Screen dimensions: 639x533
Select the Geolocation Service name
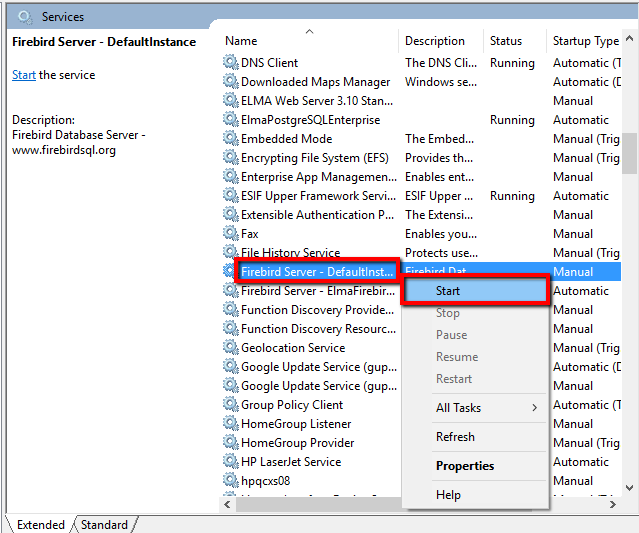(293, 348)
